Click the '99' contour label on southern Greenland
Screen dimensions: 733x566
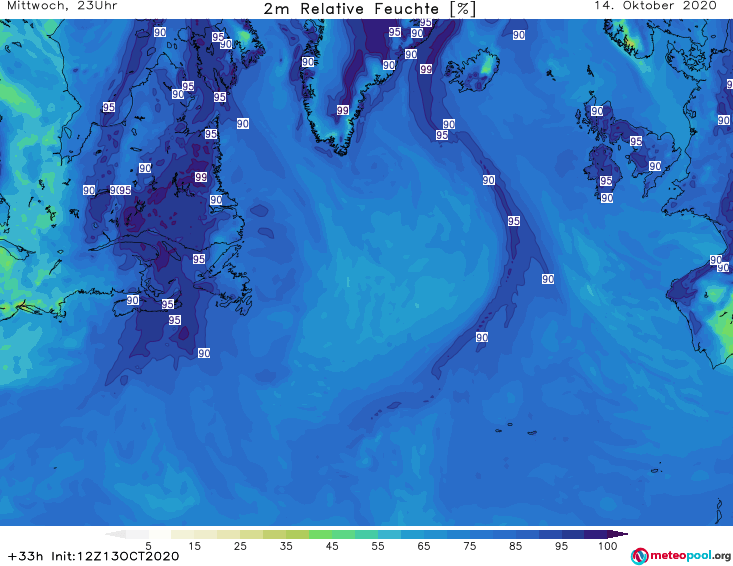[343, 110]
